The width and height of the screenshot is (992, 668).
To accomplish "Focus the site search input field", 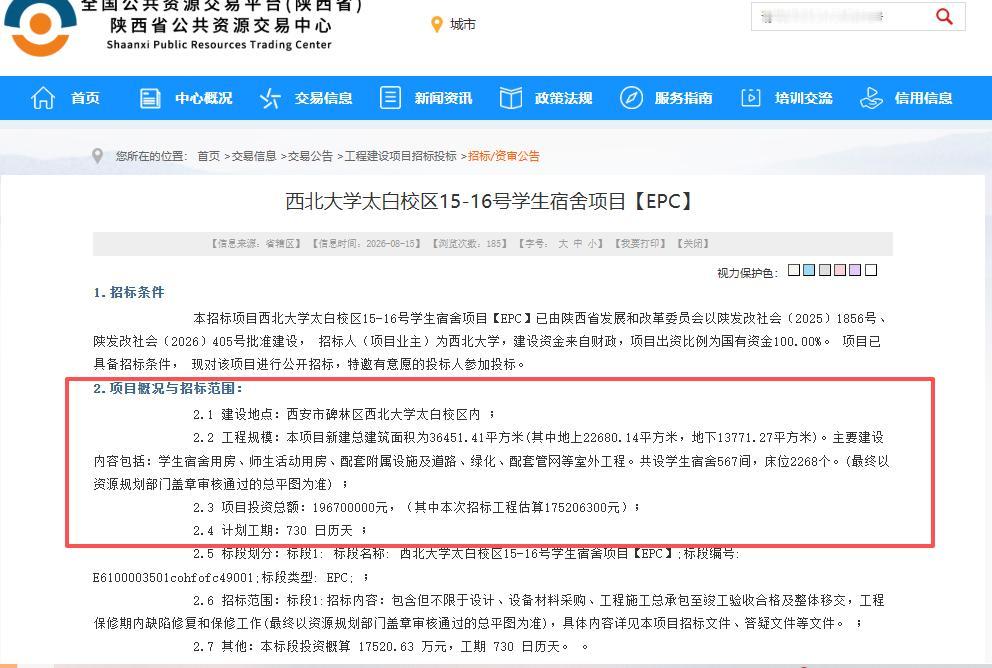I will coord(841,16).
